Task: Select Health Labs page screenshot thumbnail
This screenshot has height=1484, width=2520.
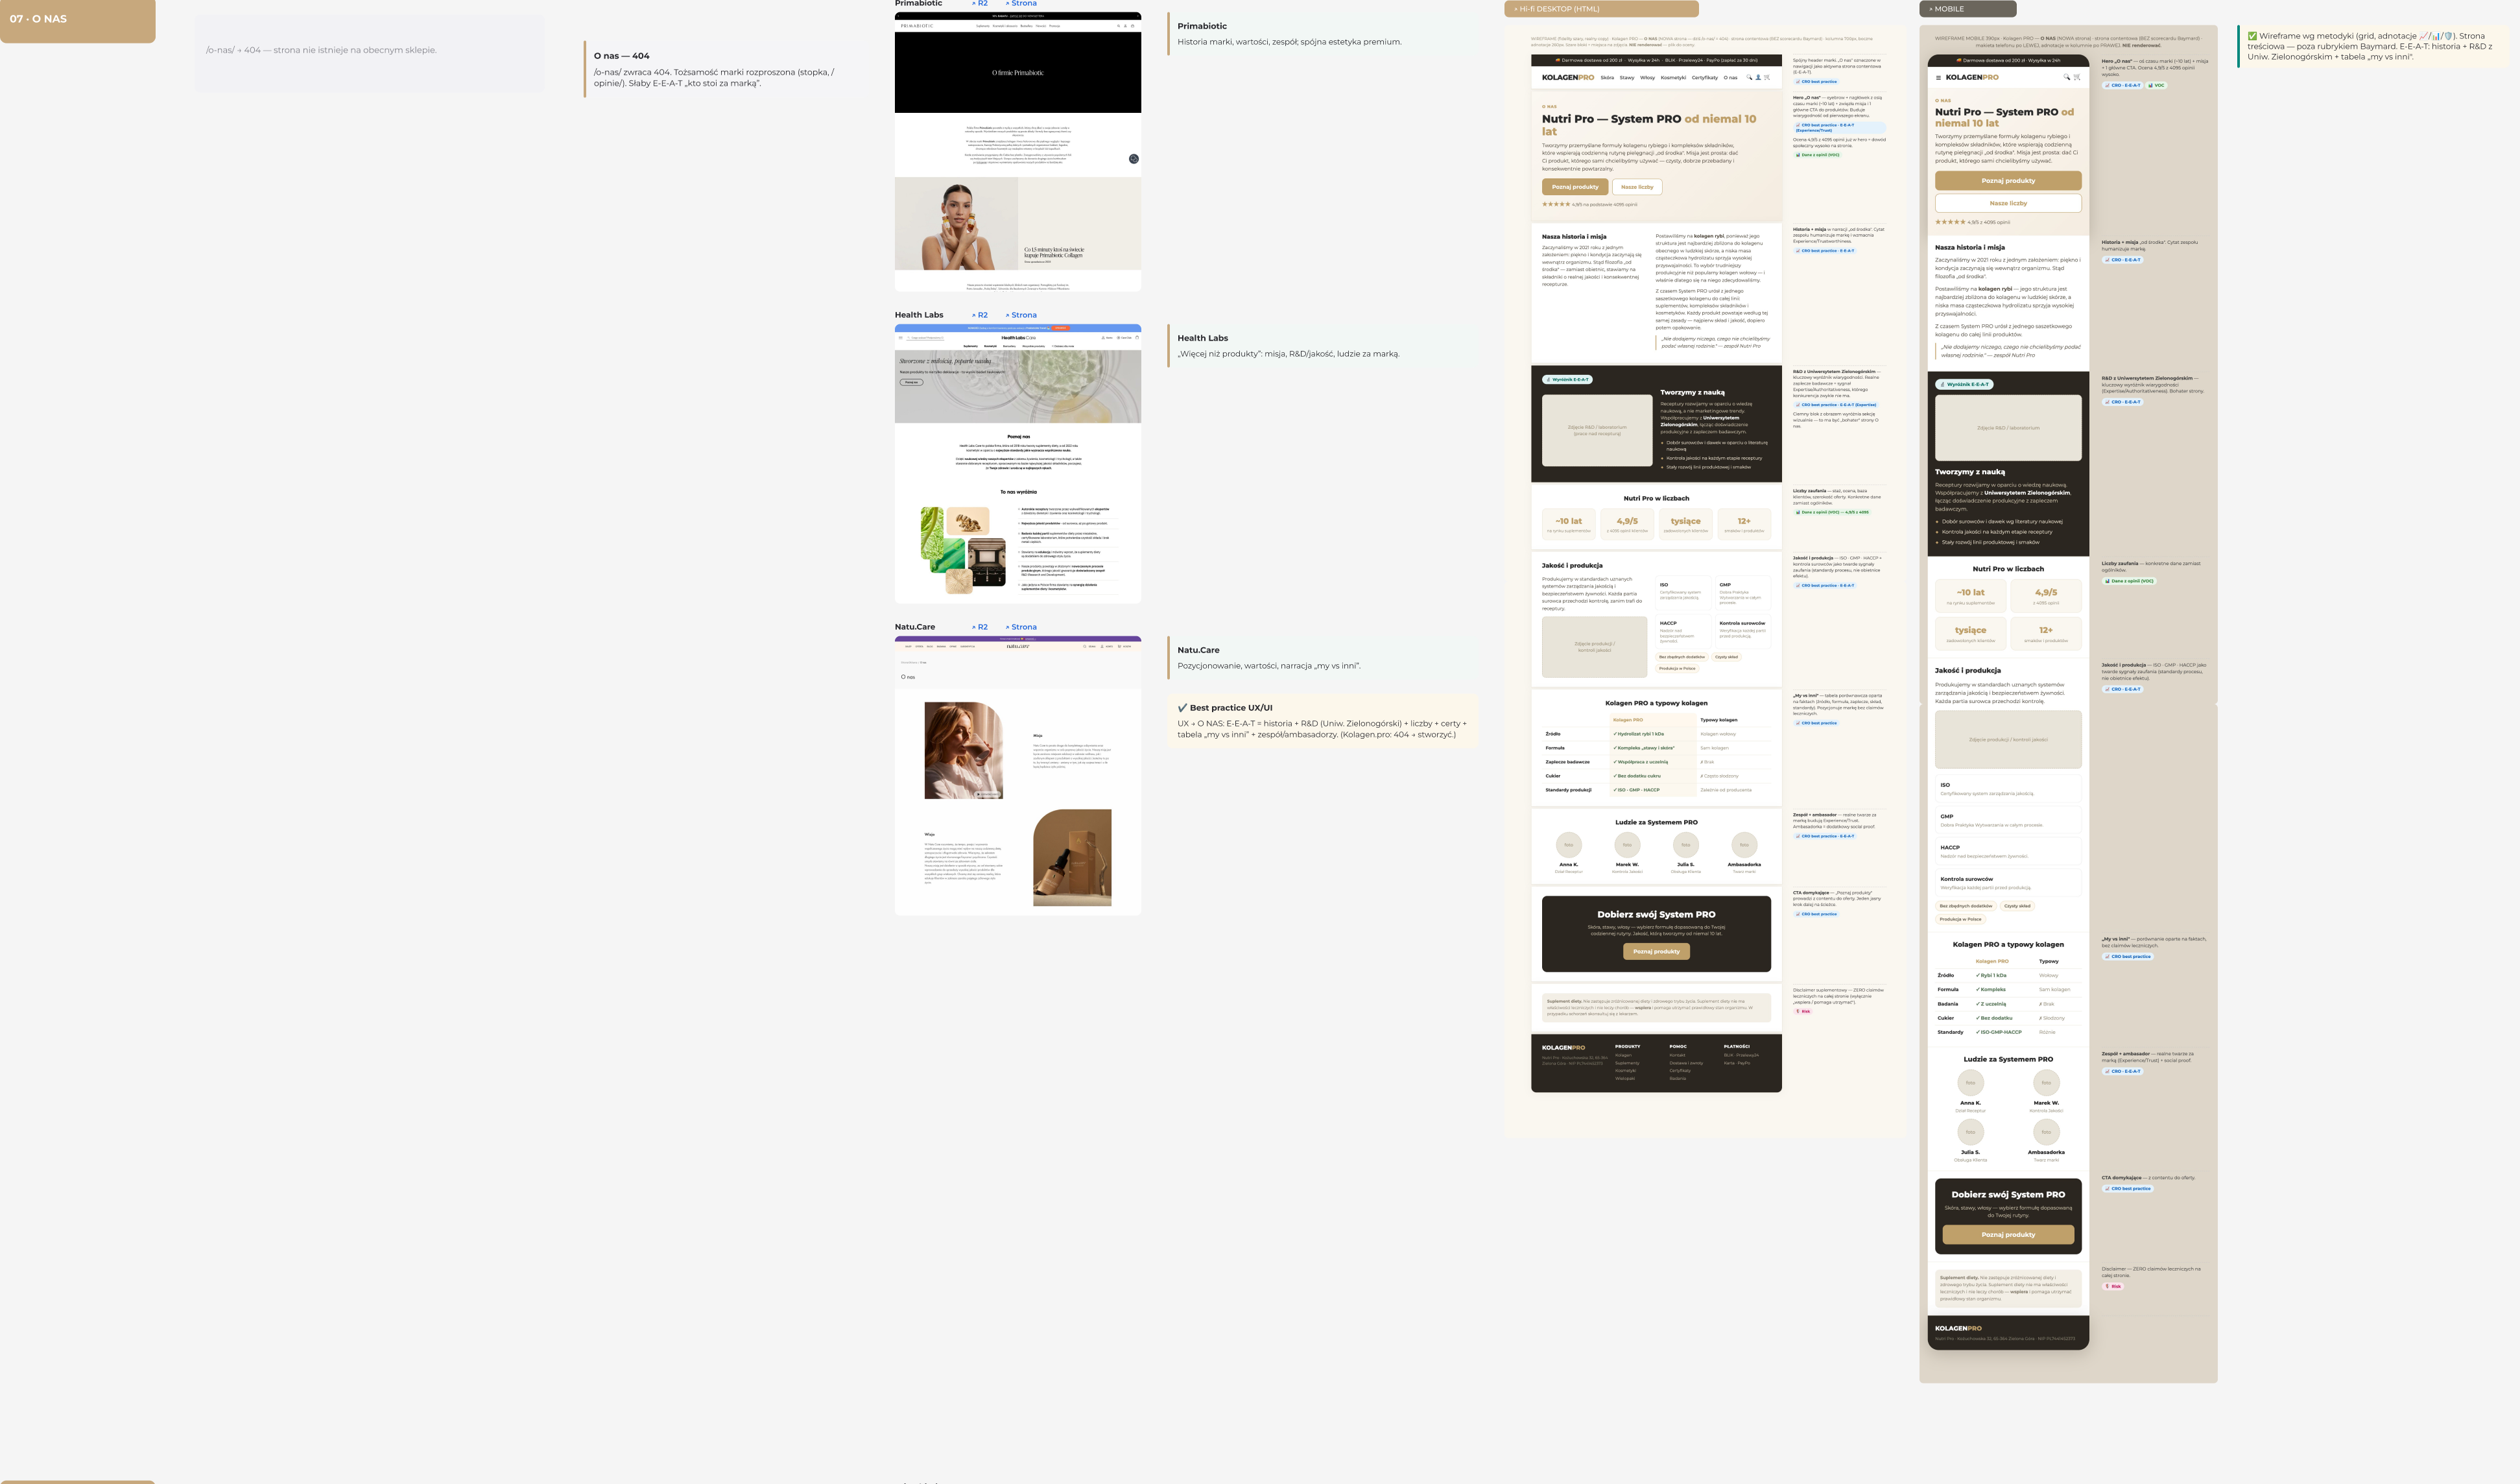Action: 1018,464
